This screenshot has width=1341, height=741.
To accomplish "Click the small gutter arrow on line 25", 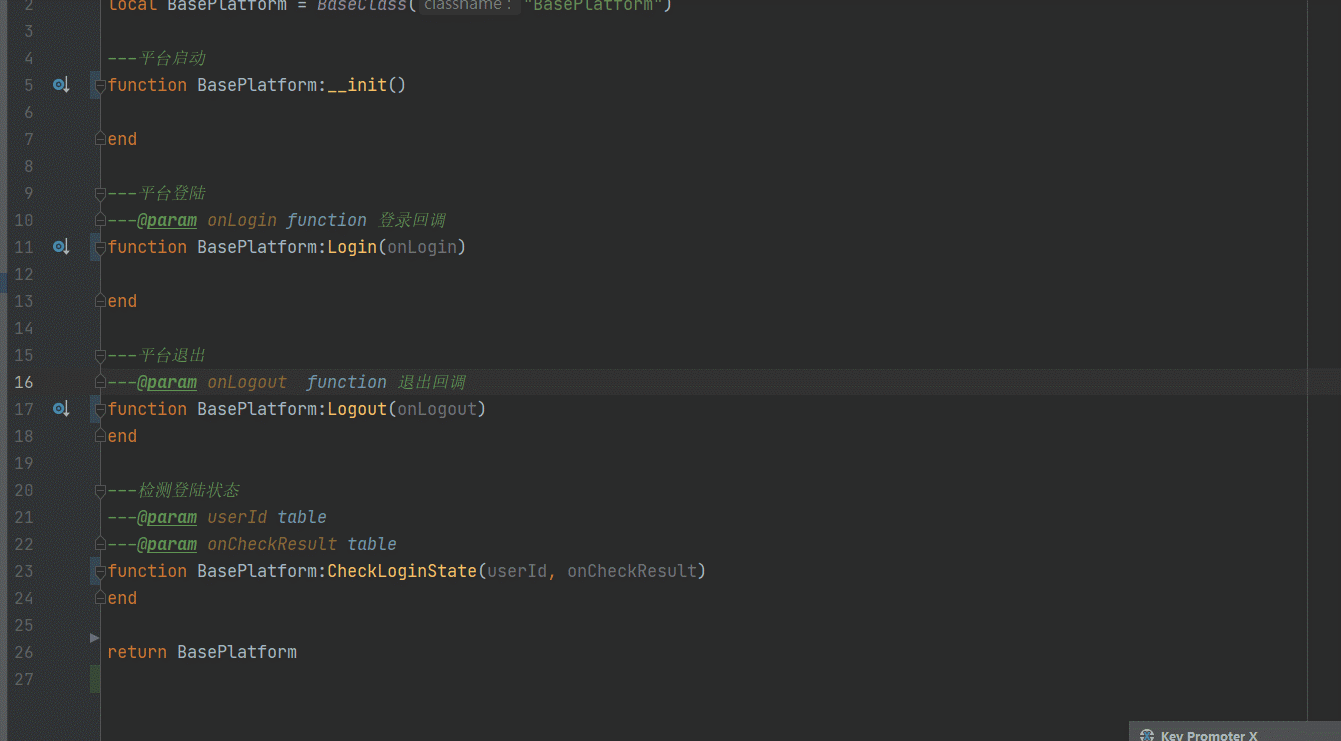I will coord(95,637).
